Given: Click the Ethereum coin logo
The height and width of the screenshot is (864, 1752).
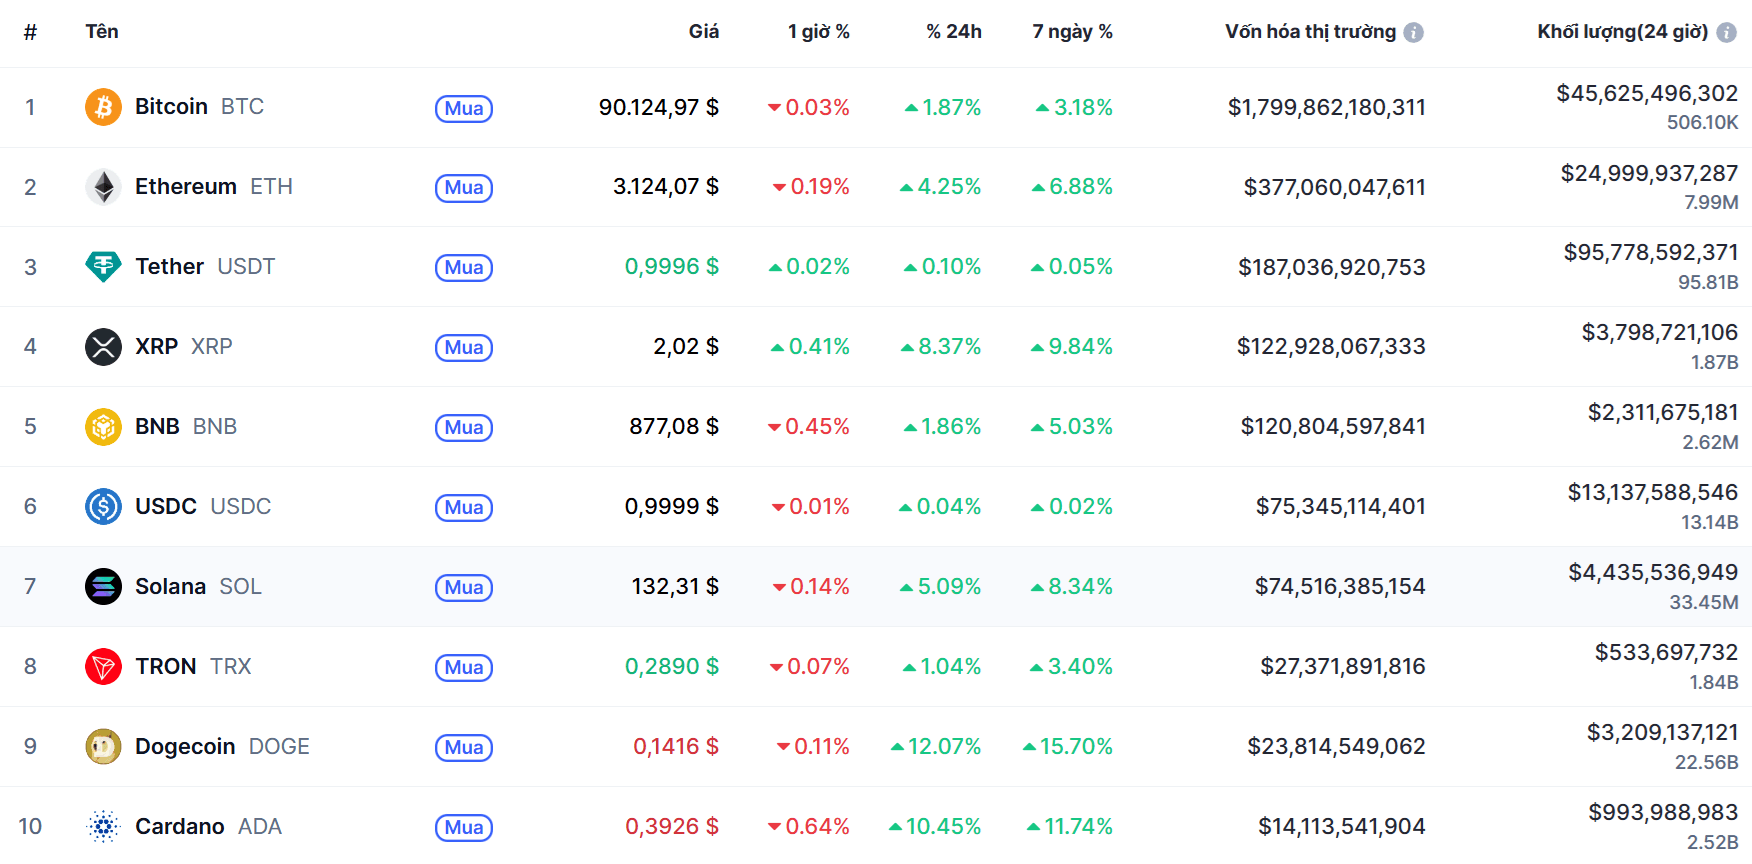Looking at the screenshot, I should 103,187.
